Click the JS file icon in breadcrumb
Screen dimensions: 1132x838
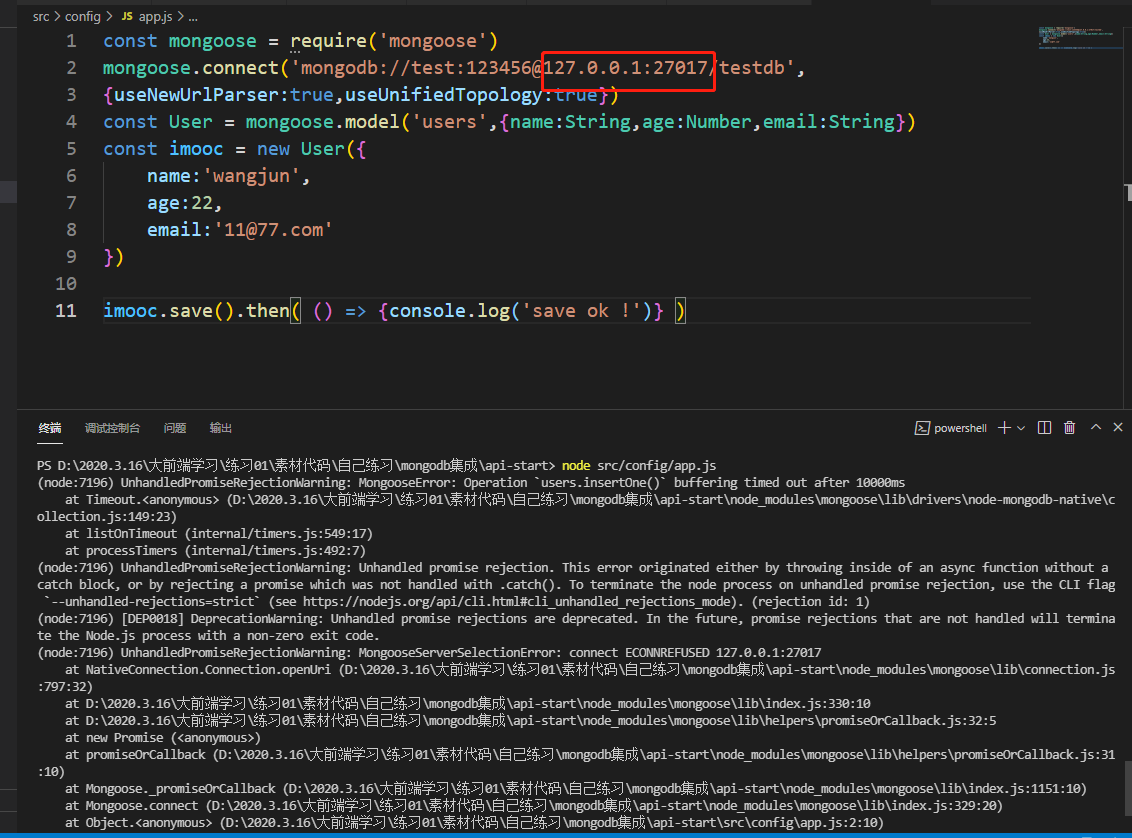pyautogui.click(x=127, y=16)
